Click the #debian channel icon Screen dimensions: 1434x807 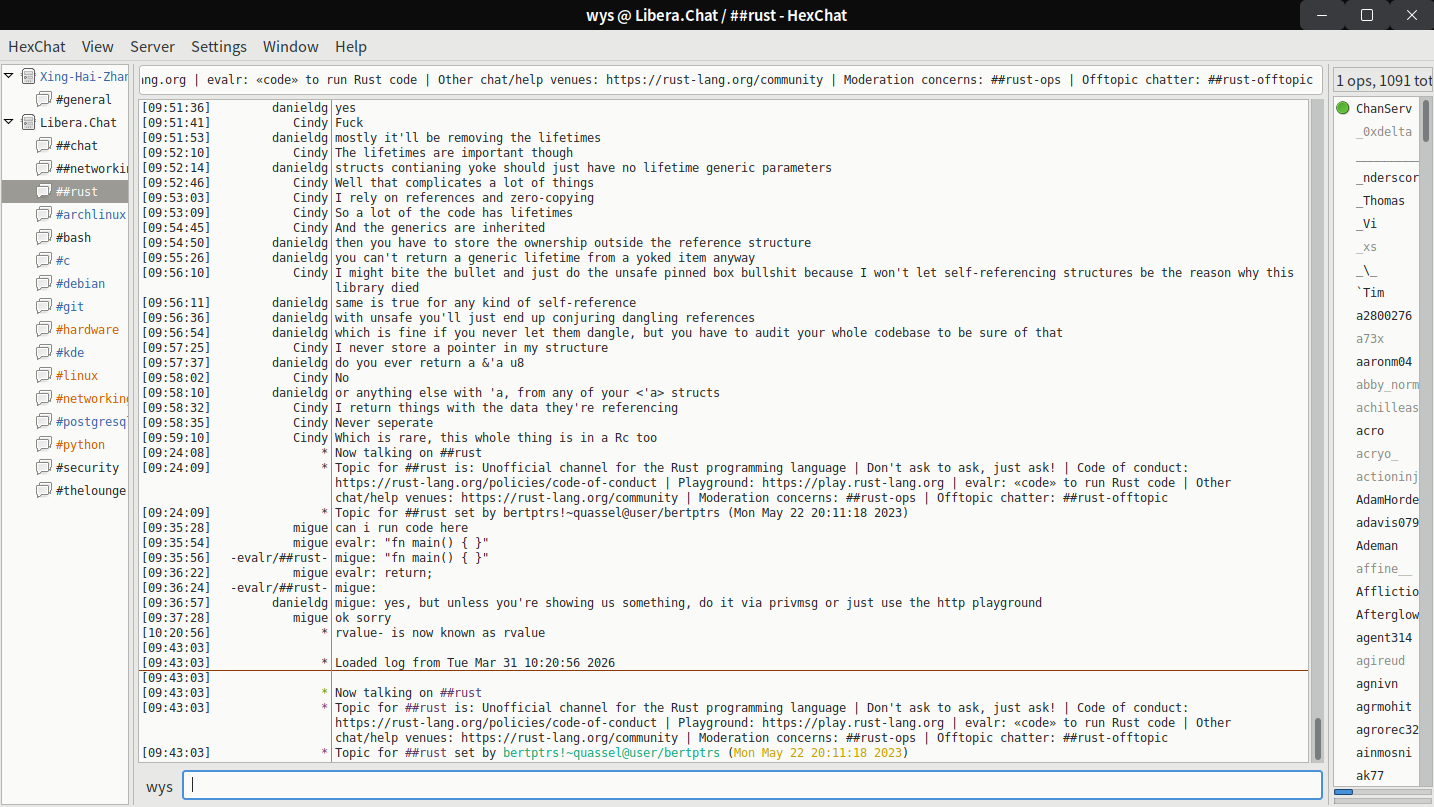pyautogui.click(x=44, y=283)
